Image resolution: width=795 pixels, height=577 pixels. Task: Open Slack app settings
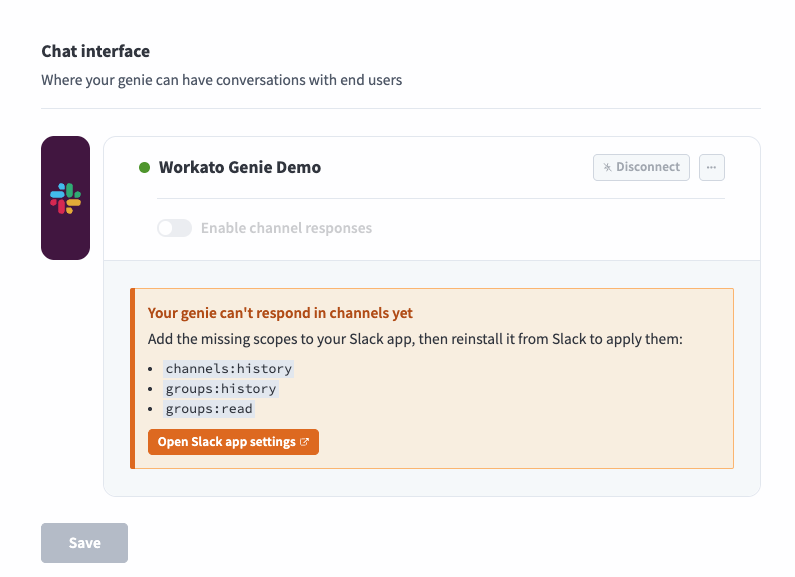pos(233,442)
